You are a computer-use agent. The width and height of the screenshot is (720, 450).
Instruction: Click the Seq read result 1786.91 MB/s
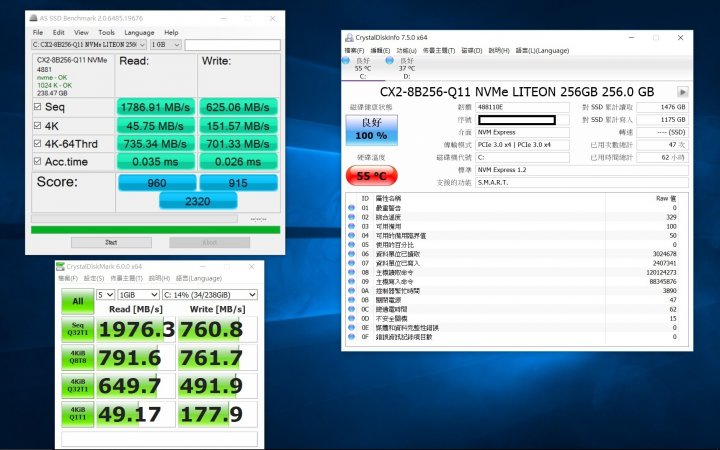(156, 107)
